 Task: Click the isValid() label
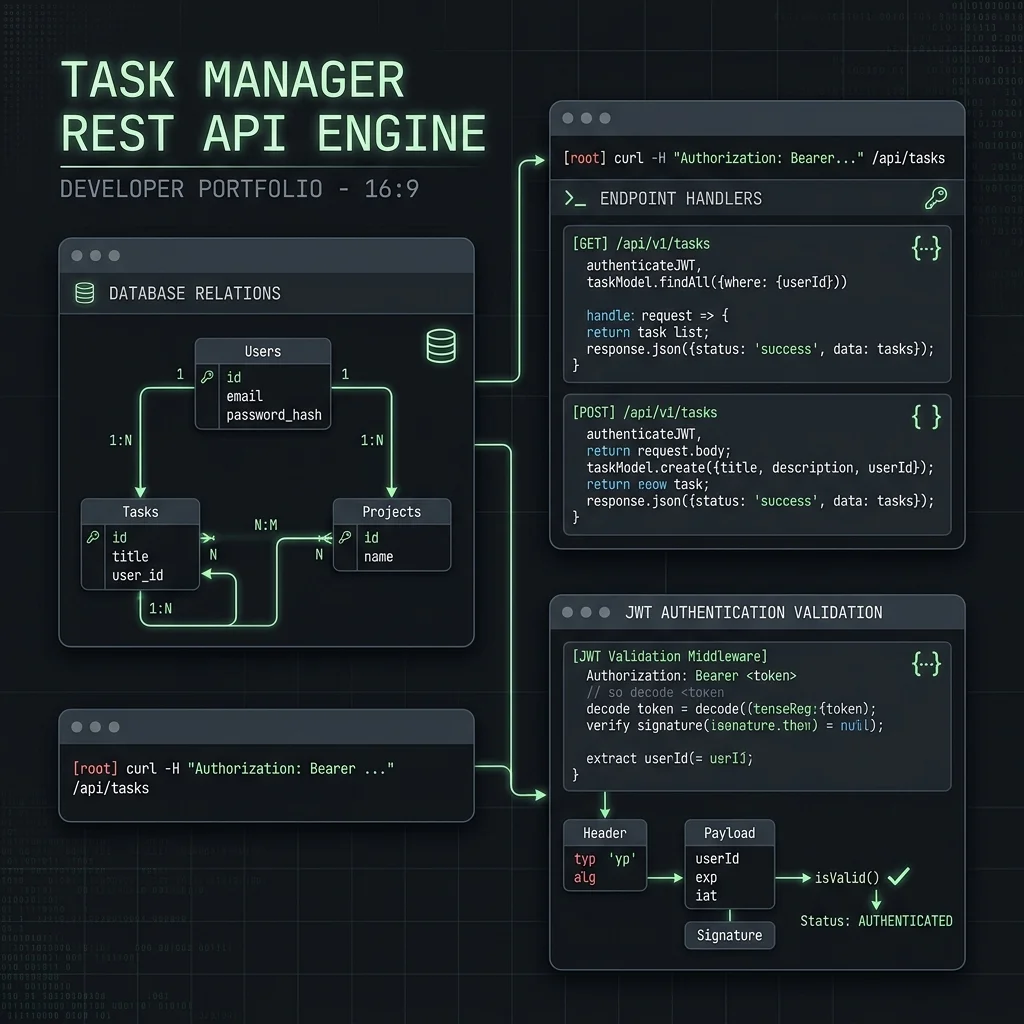pos(846,878)
